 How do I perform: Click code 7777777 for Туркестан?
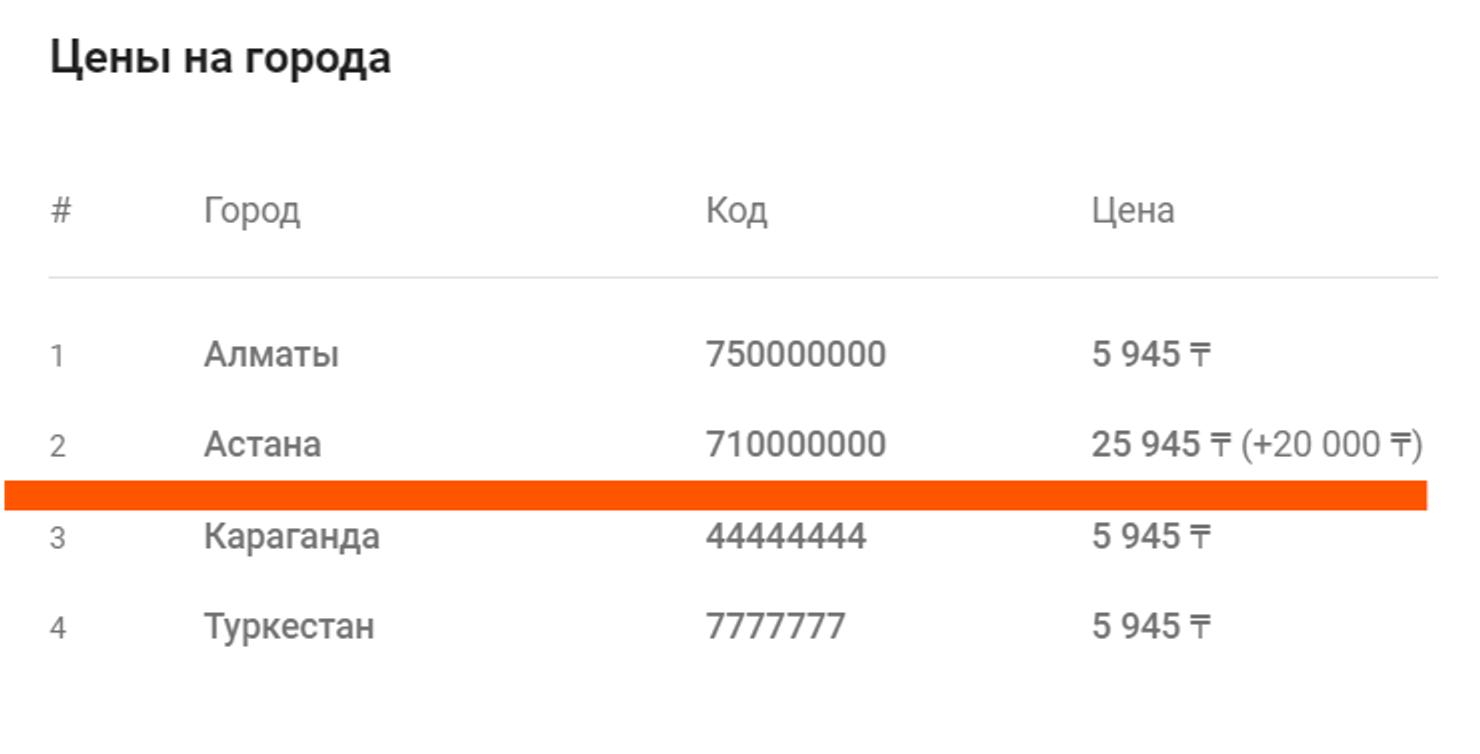[x=775, y=627]
